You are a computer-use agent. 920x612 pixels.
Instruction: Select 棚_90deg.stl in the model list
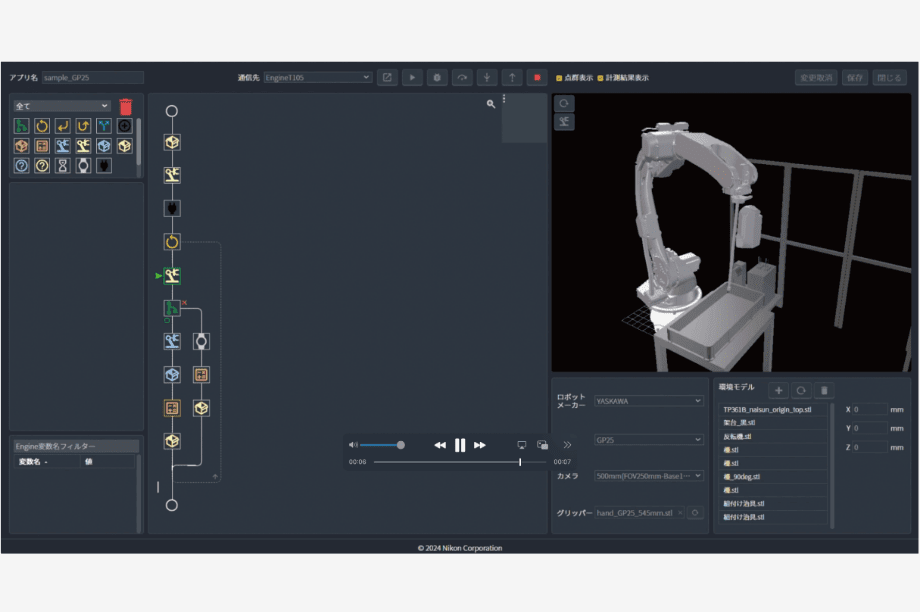773,476
